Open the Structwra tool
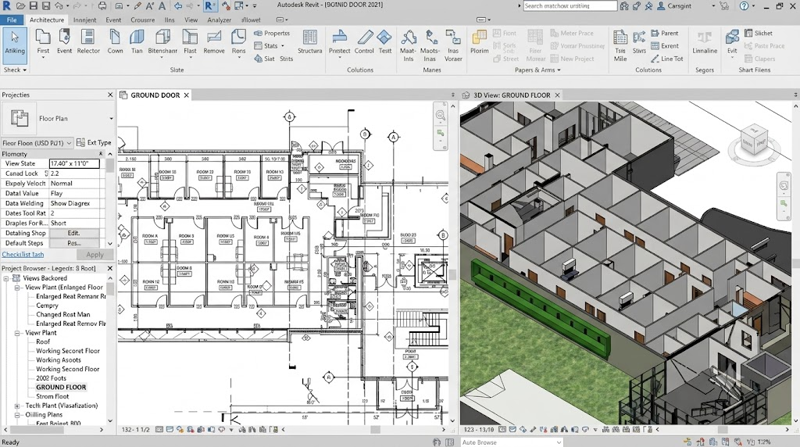 tap(310, 42)
